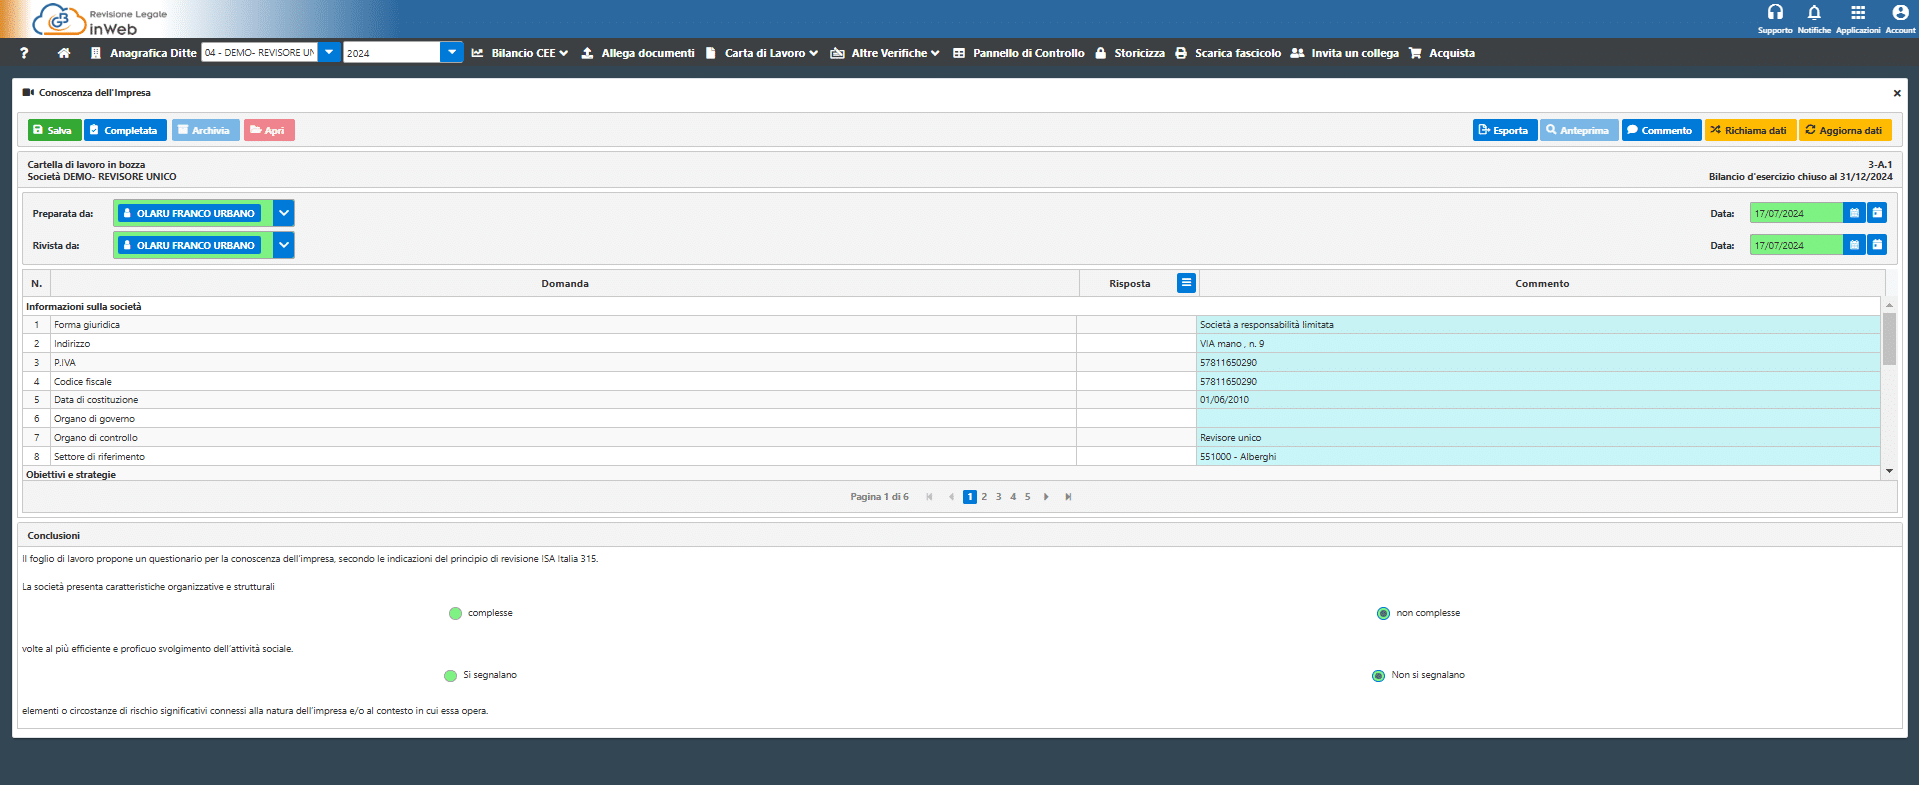Click the year field showing 2024
Viewport: 1919px width, 785px height.
click(392, 52)
